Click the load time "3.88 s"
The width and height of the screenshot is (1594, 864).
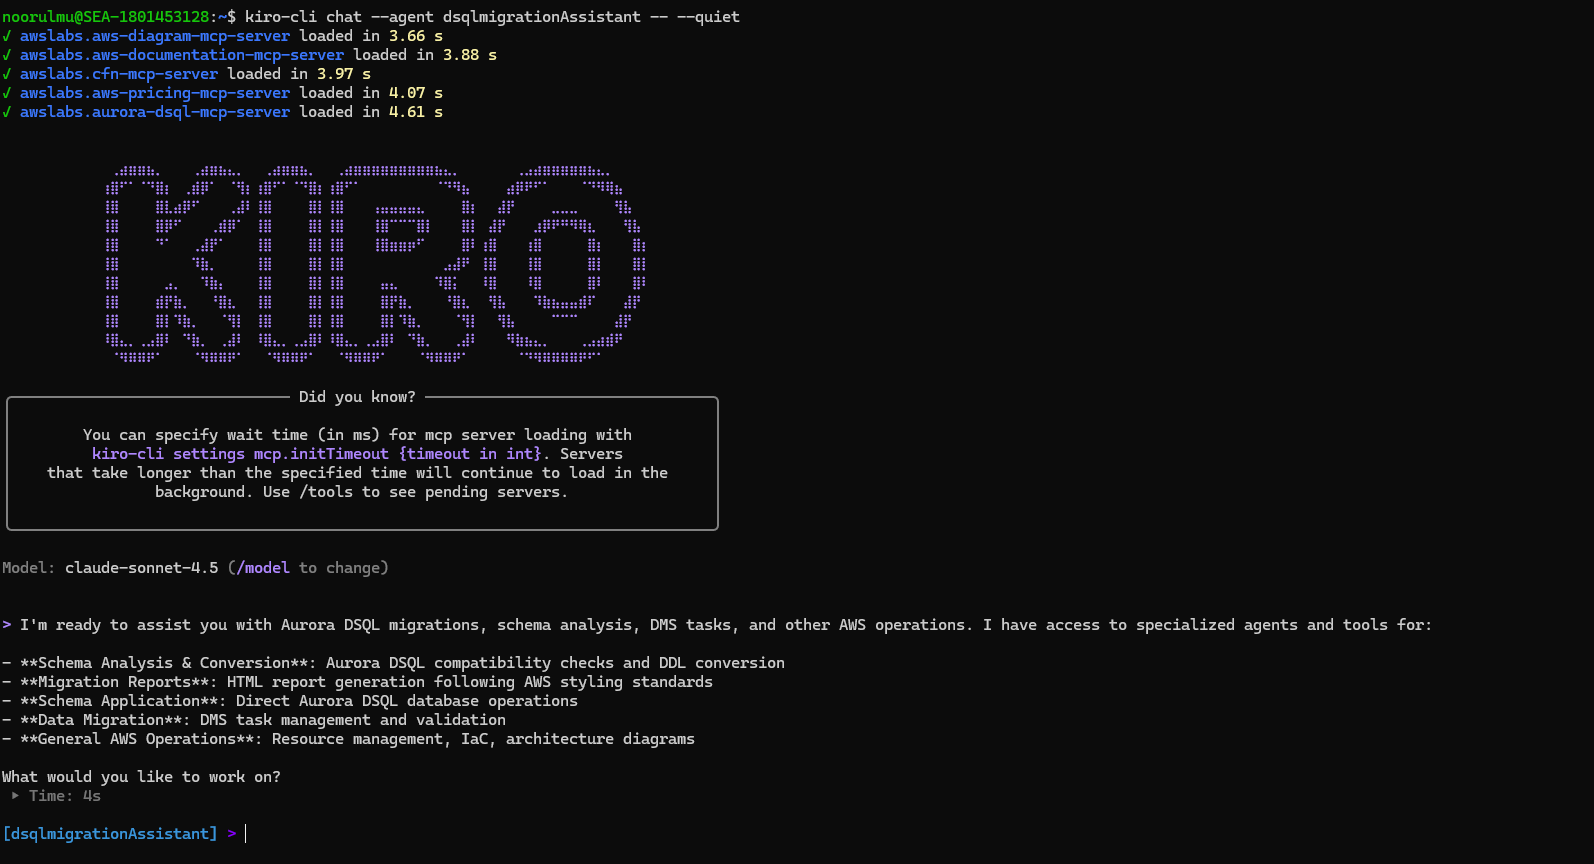(x=470, y=55)
